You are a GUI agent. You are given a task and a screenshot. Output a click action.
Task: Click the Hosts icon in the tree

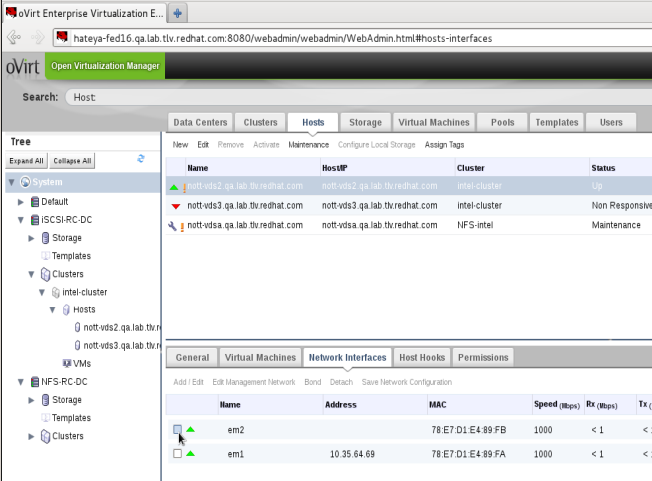pos(66,310)
